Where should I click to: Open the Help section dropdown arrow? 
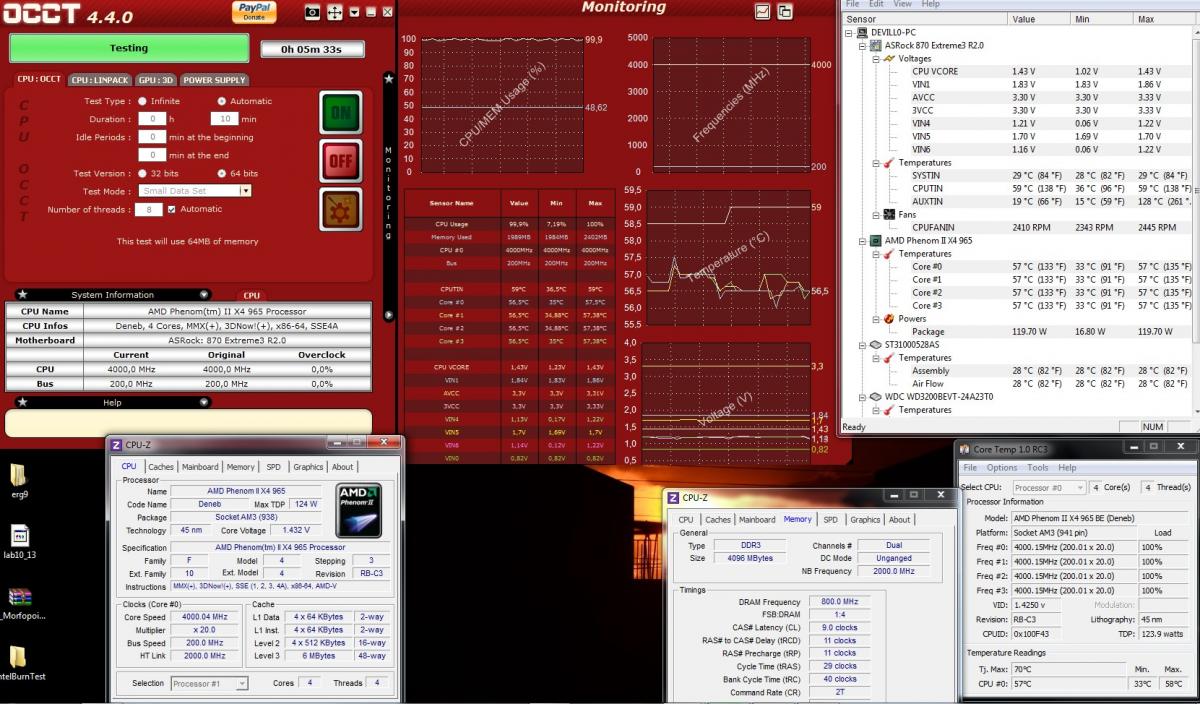(x=204, y=402)
